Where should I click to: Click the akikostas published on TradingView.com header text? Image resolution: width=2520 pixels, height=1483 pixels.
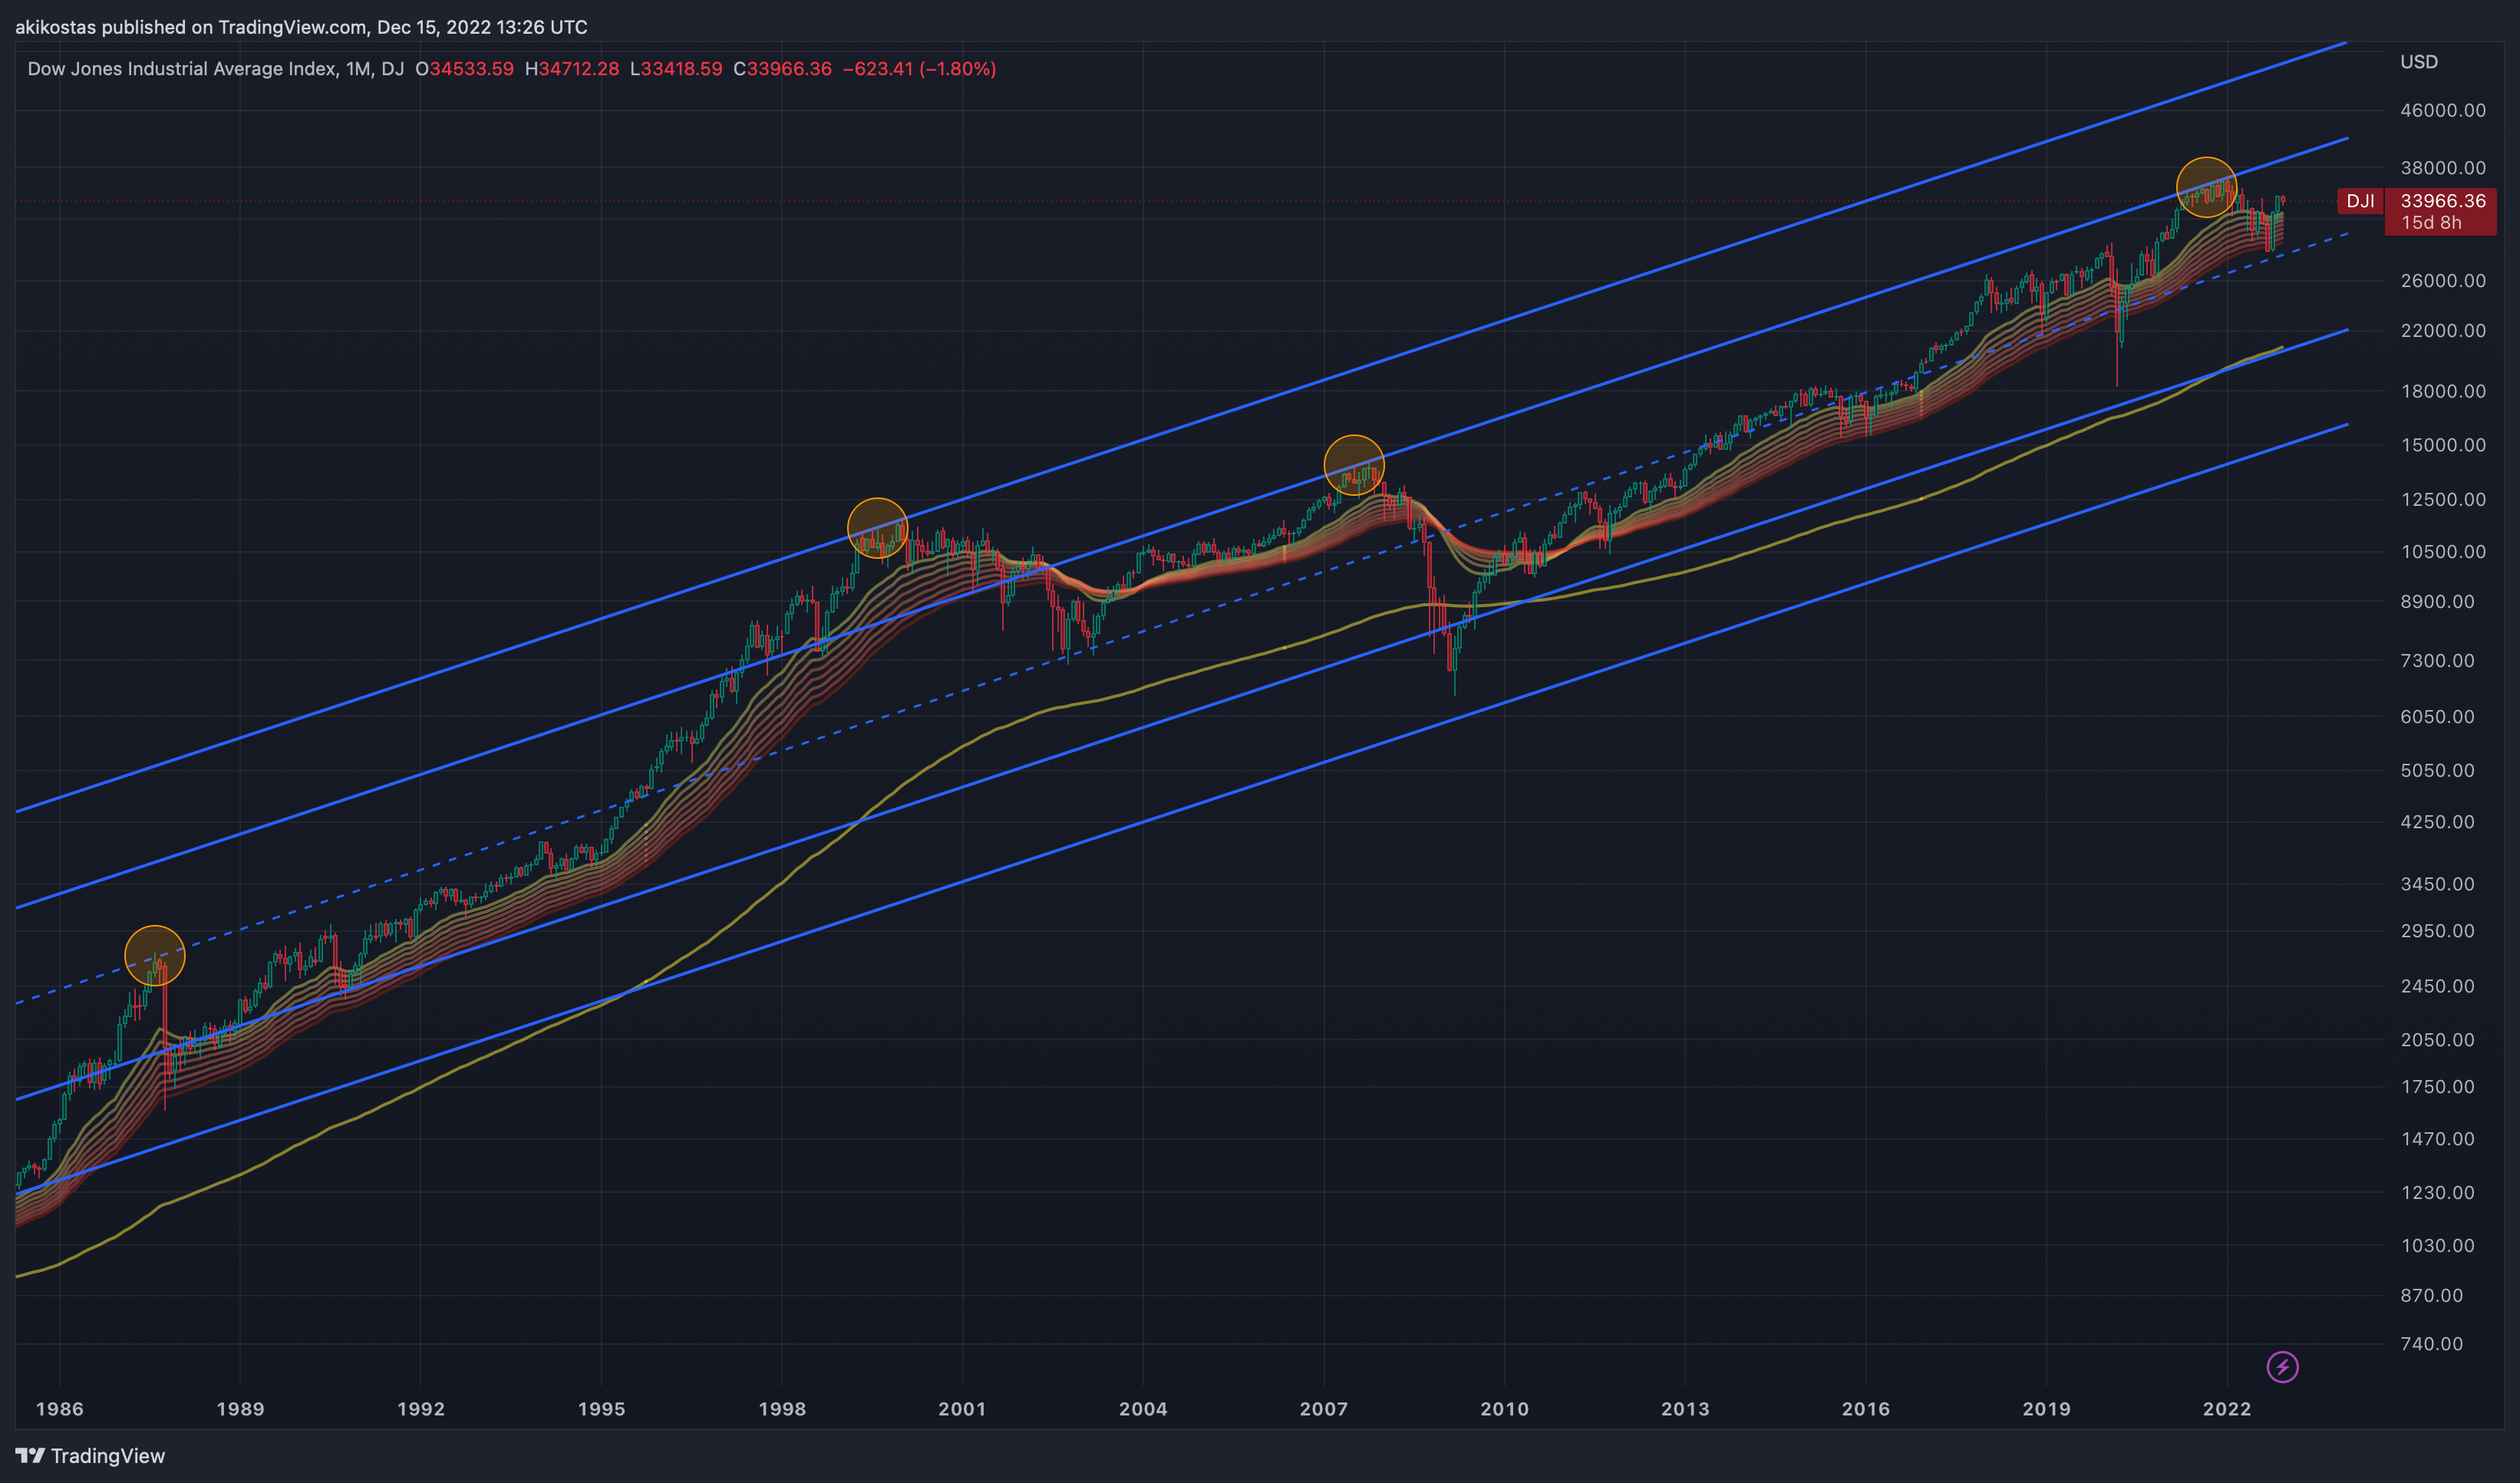point(301,27)
